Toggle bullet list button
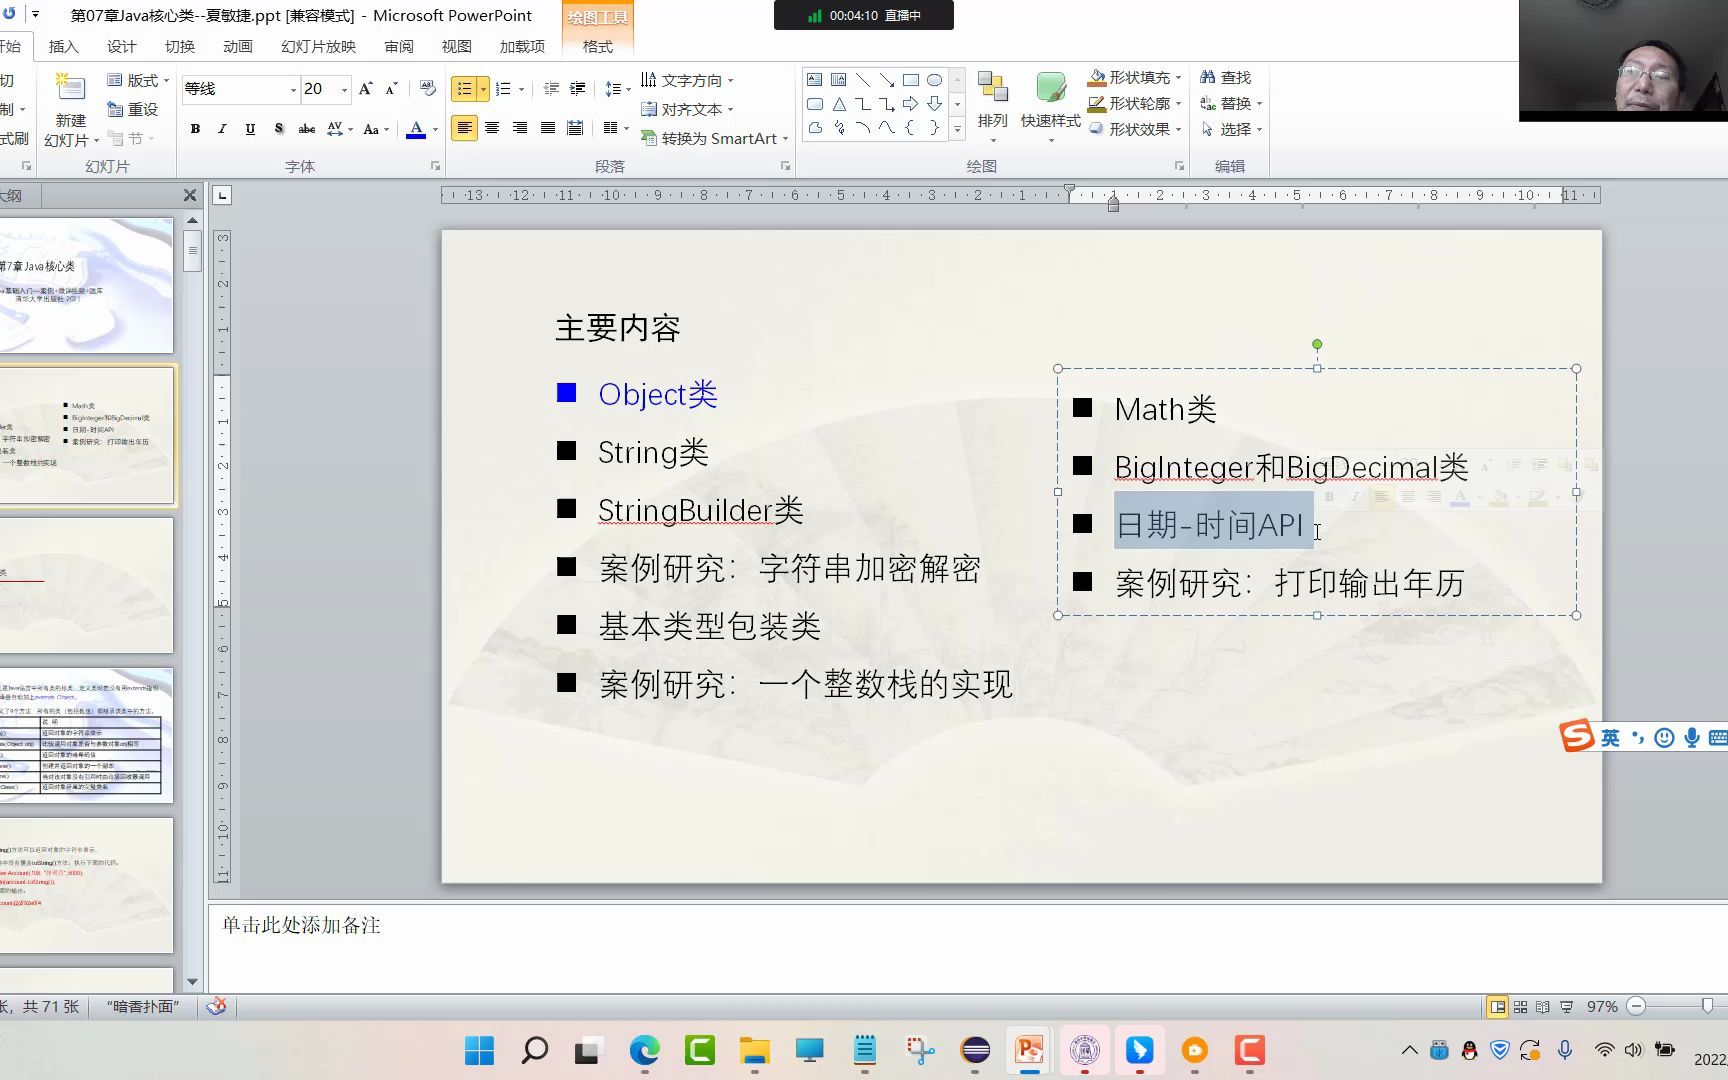Image resolution: width=1728 pixels, height=1080 pixels. 464,89
